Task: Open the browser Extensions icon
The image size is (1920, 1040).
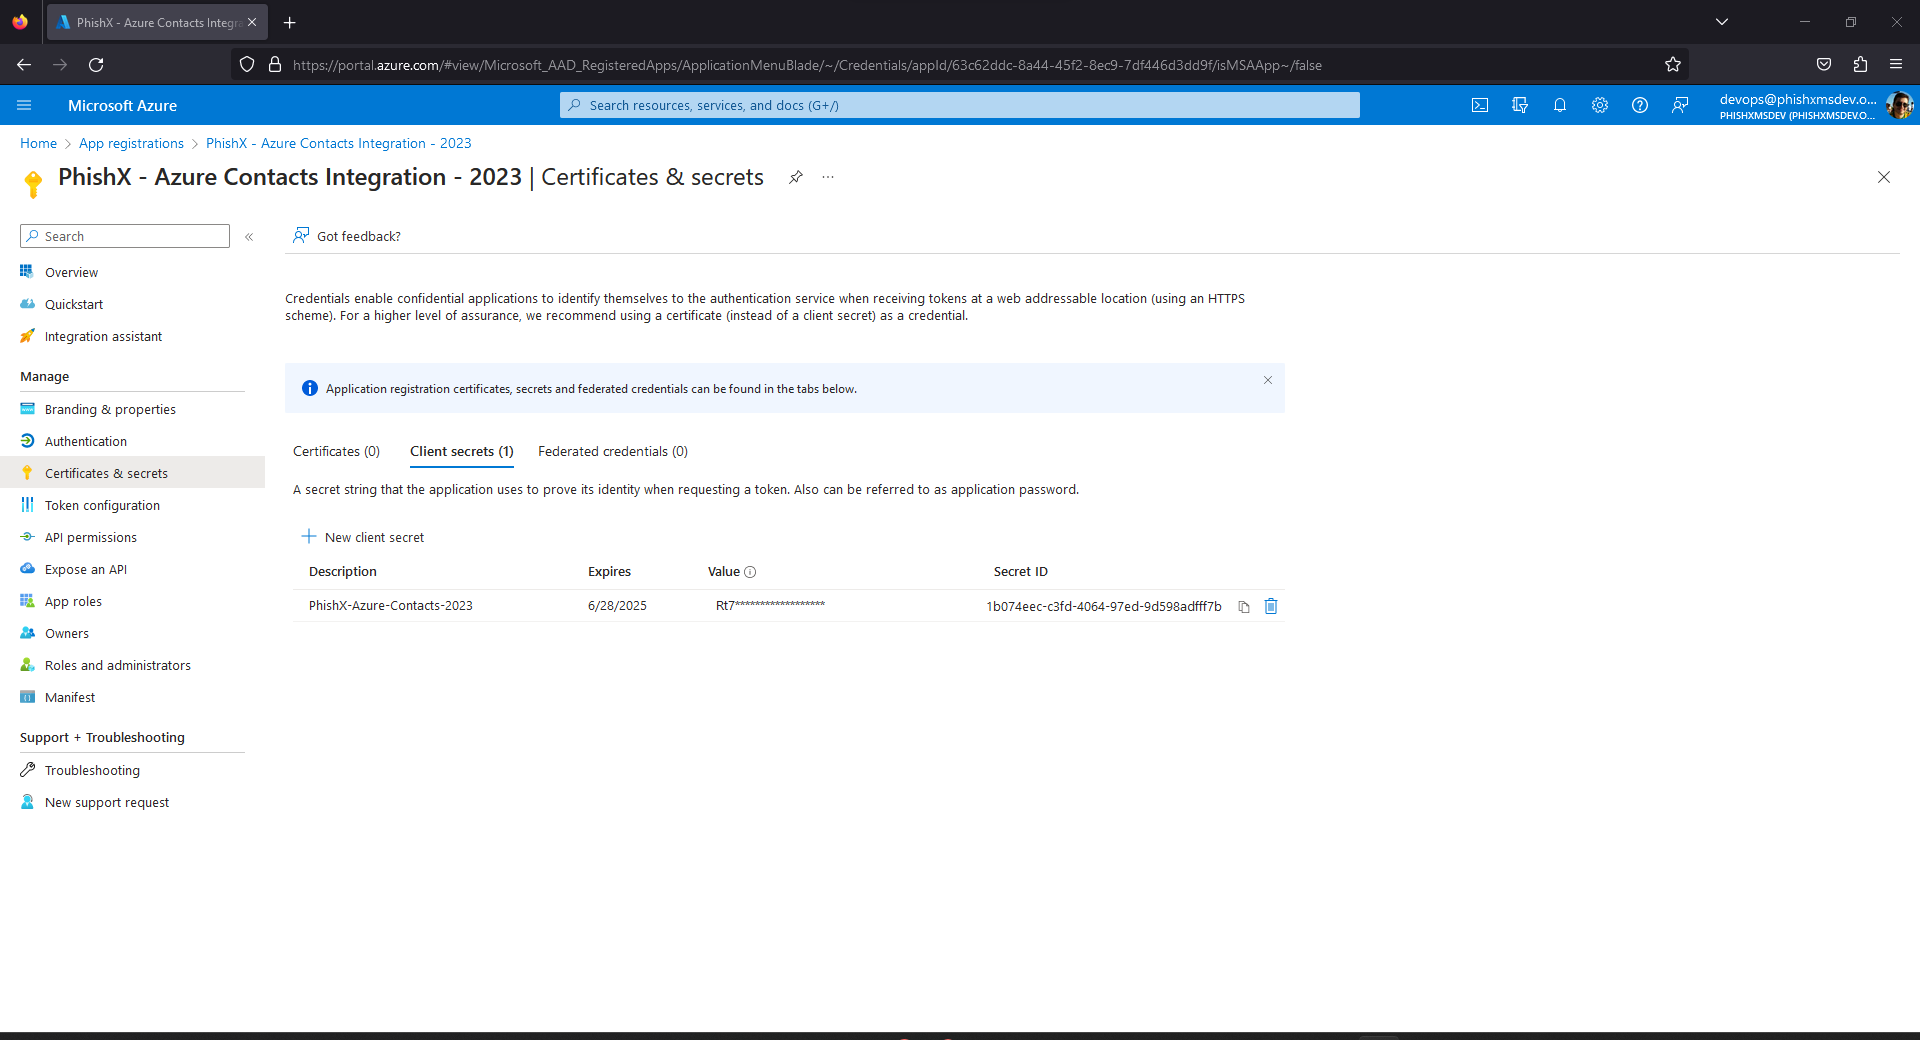Action: [x=1860, y=65]
